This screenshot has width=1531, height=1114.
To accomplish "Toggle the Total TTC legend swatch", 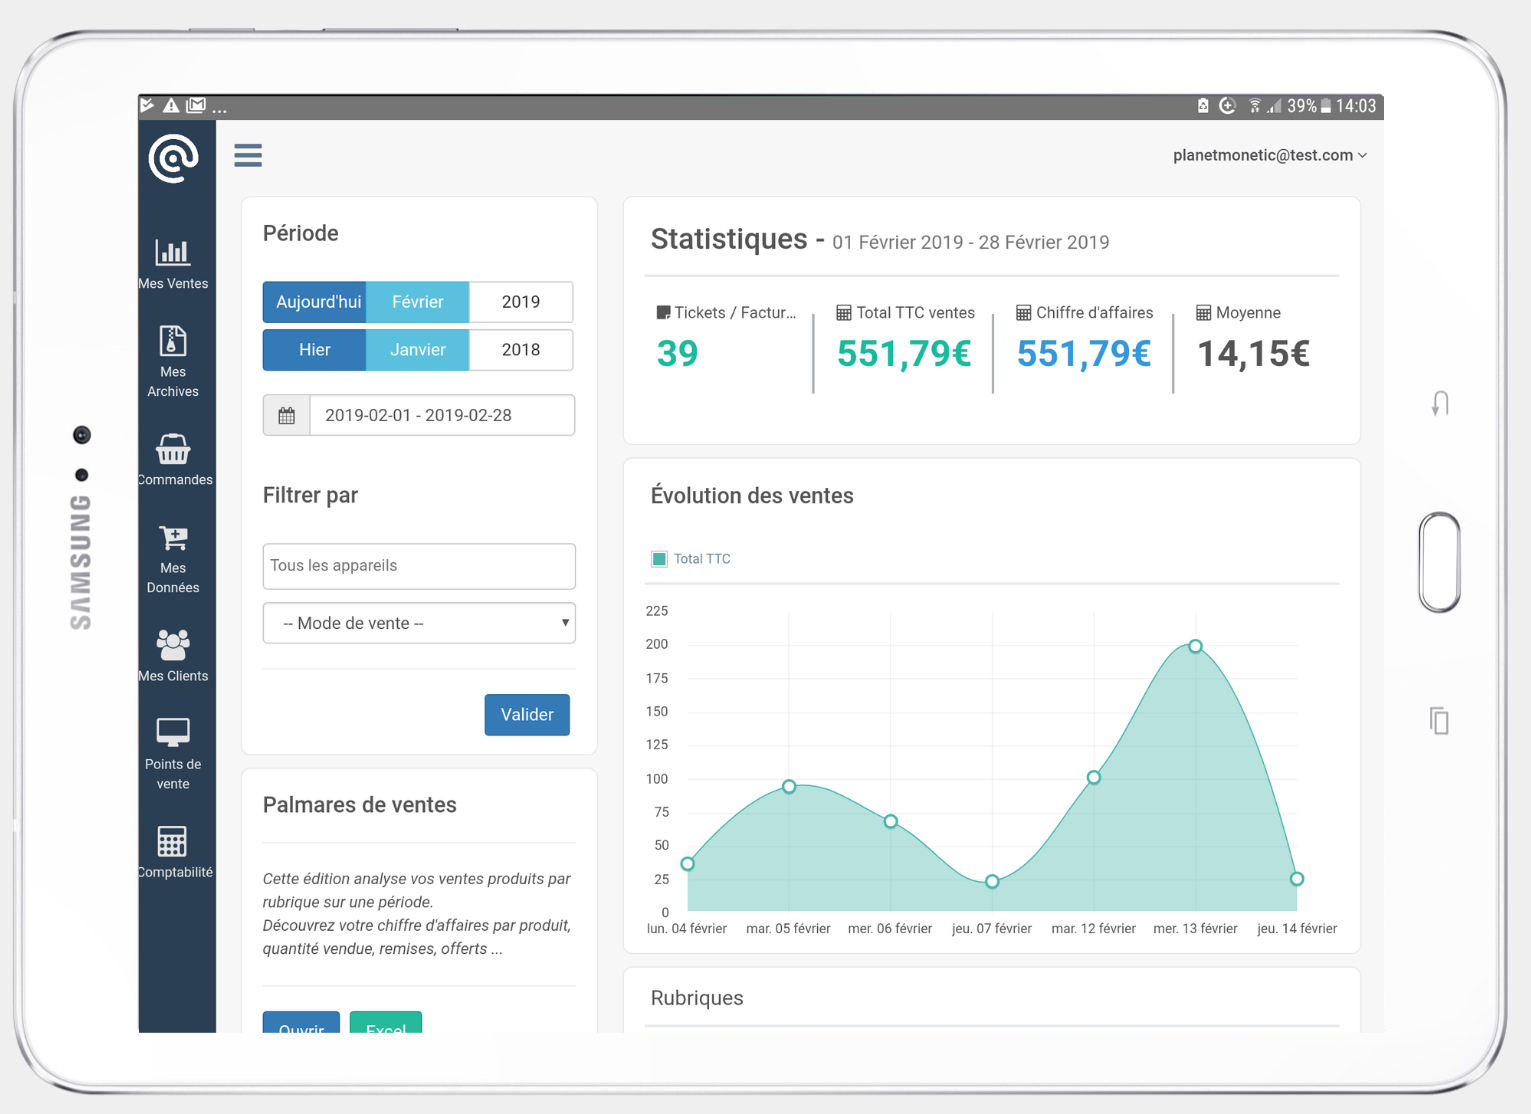I will (660, 559).
